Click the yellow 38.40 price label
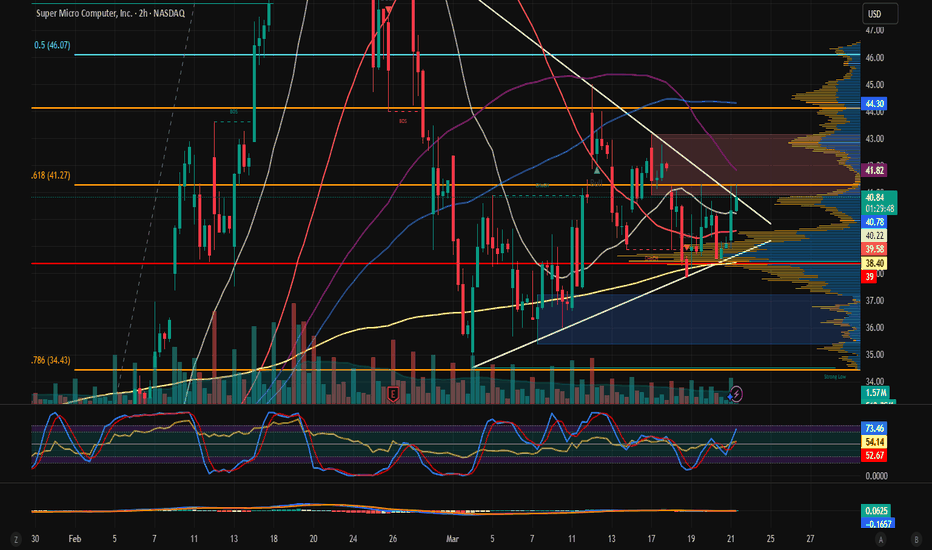The height and width of the screenshot is (550, 932). 874,263
